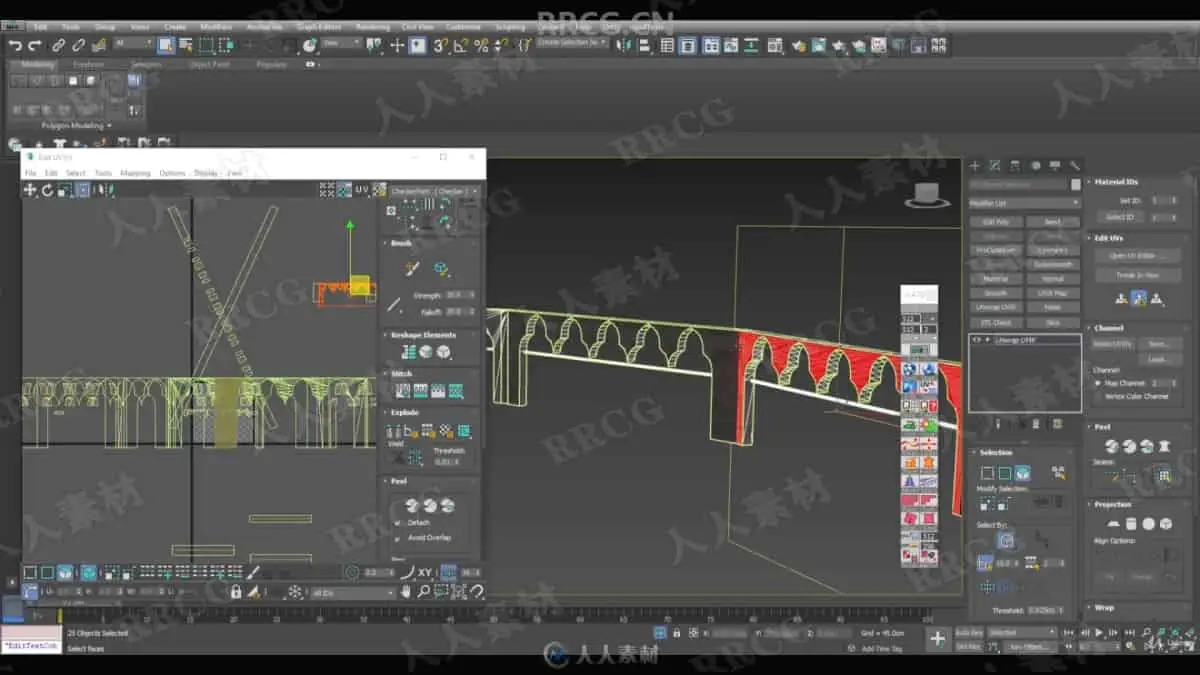Select the Map Channel radio button
The image size is (1200, 675).
click(x=1099, y=383)
